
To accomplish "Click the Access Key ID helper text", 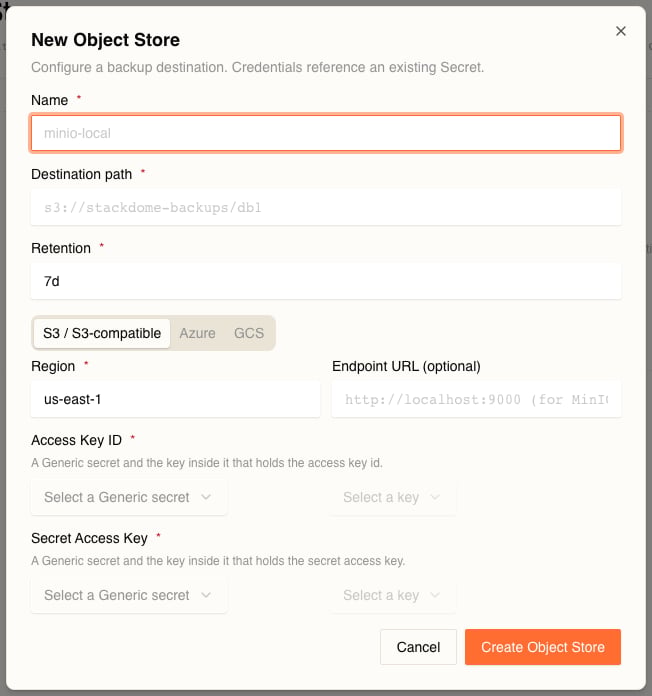I will pyautogui.click(x=207, y=463).
